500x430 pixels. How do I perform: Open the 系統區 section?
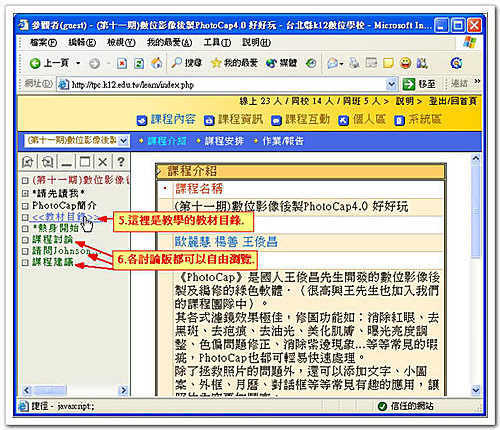tap(418, 119)
